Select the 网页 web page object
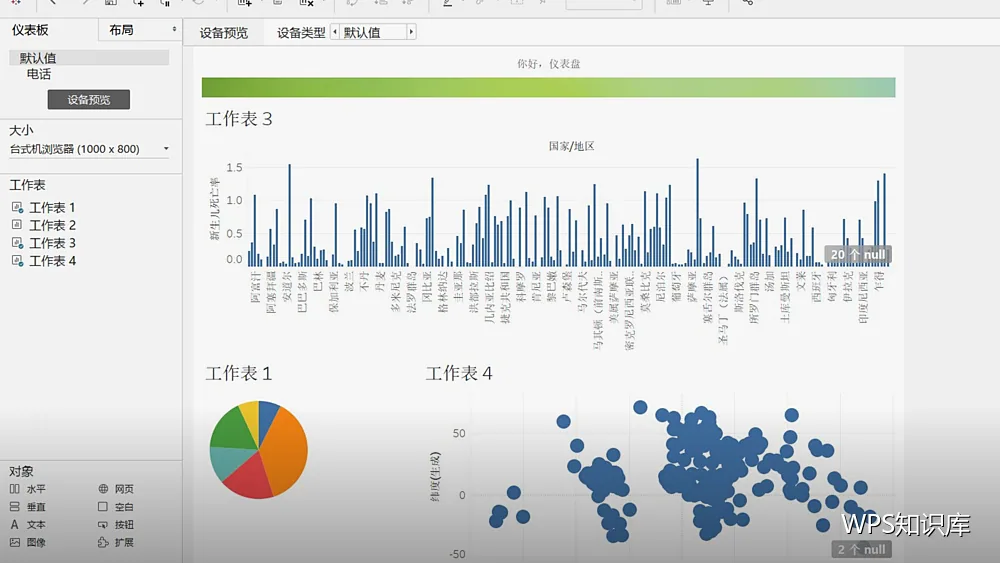The width and height of the screenshot is (1000, 563). pyautogui.click(x=116, y=489)
